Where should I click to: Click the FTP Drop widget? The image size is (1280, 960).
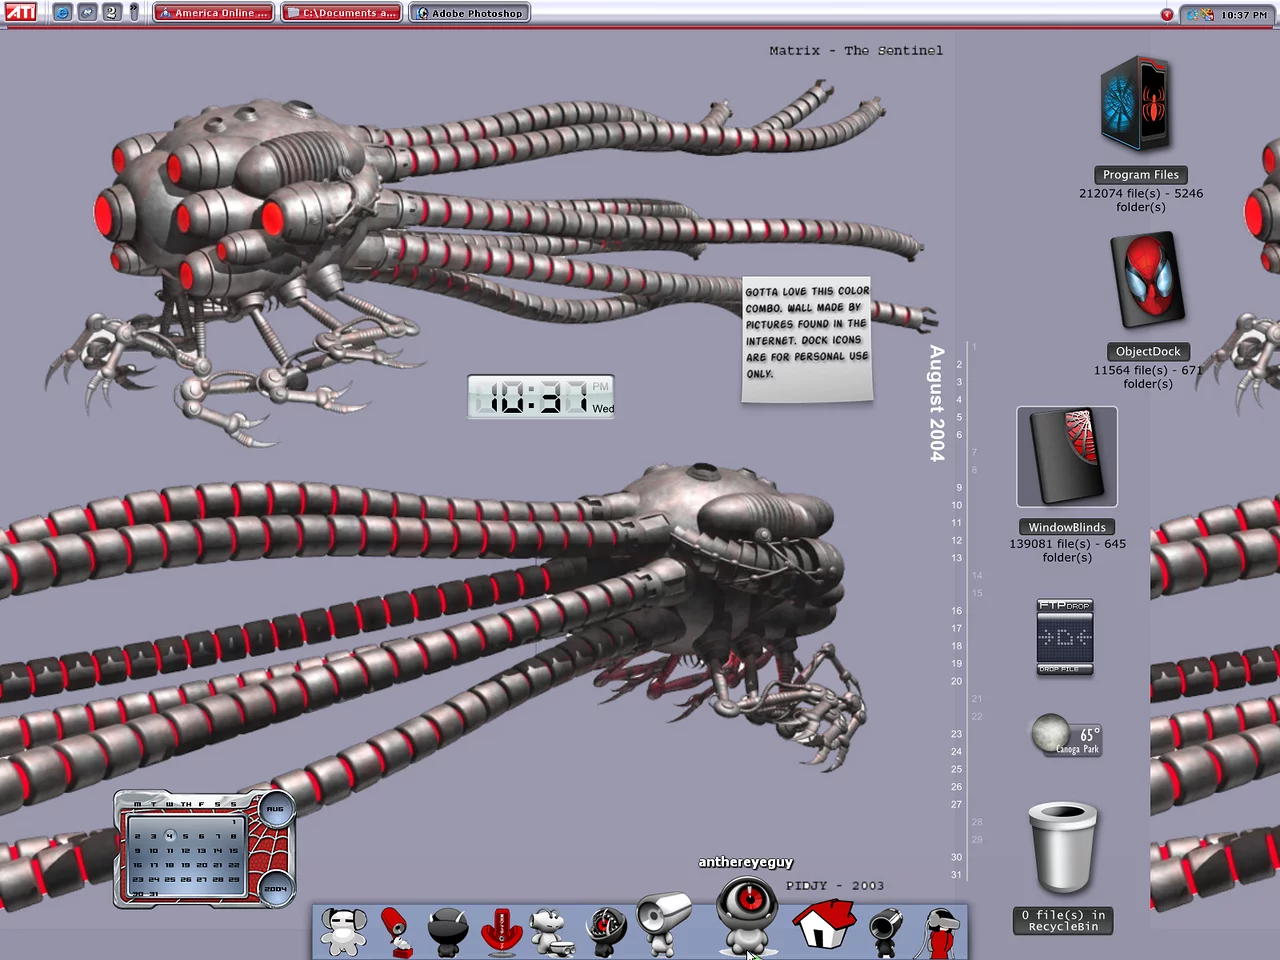click(x=1065, y=637)
